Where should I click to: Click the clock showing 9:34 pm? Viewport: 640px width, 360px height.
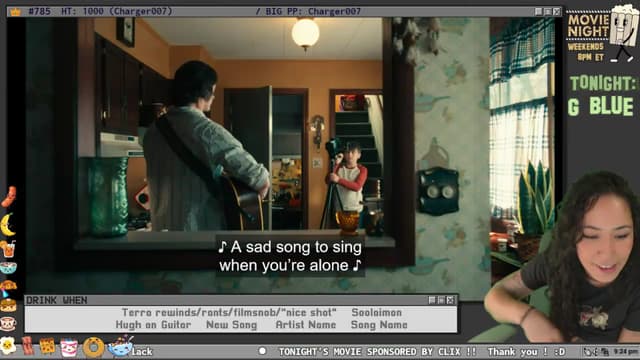pyautogui.click(x=625, y=351)
